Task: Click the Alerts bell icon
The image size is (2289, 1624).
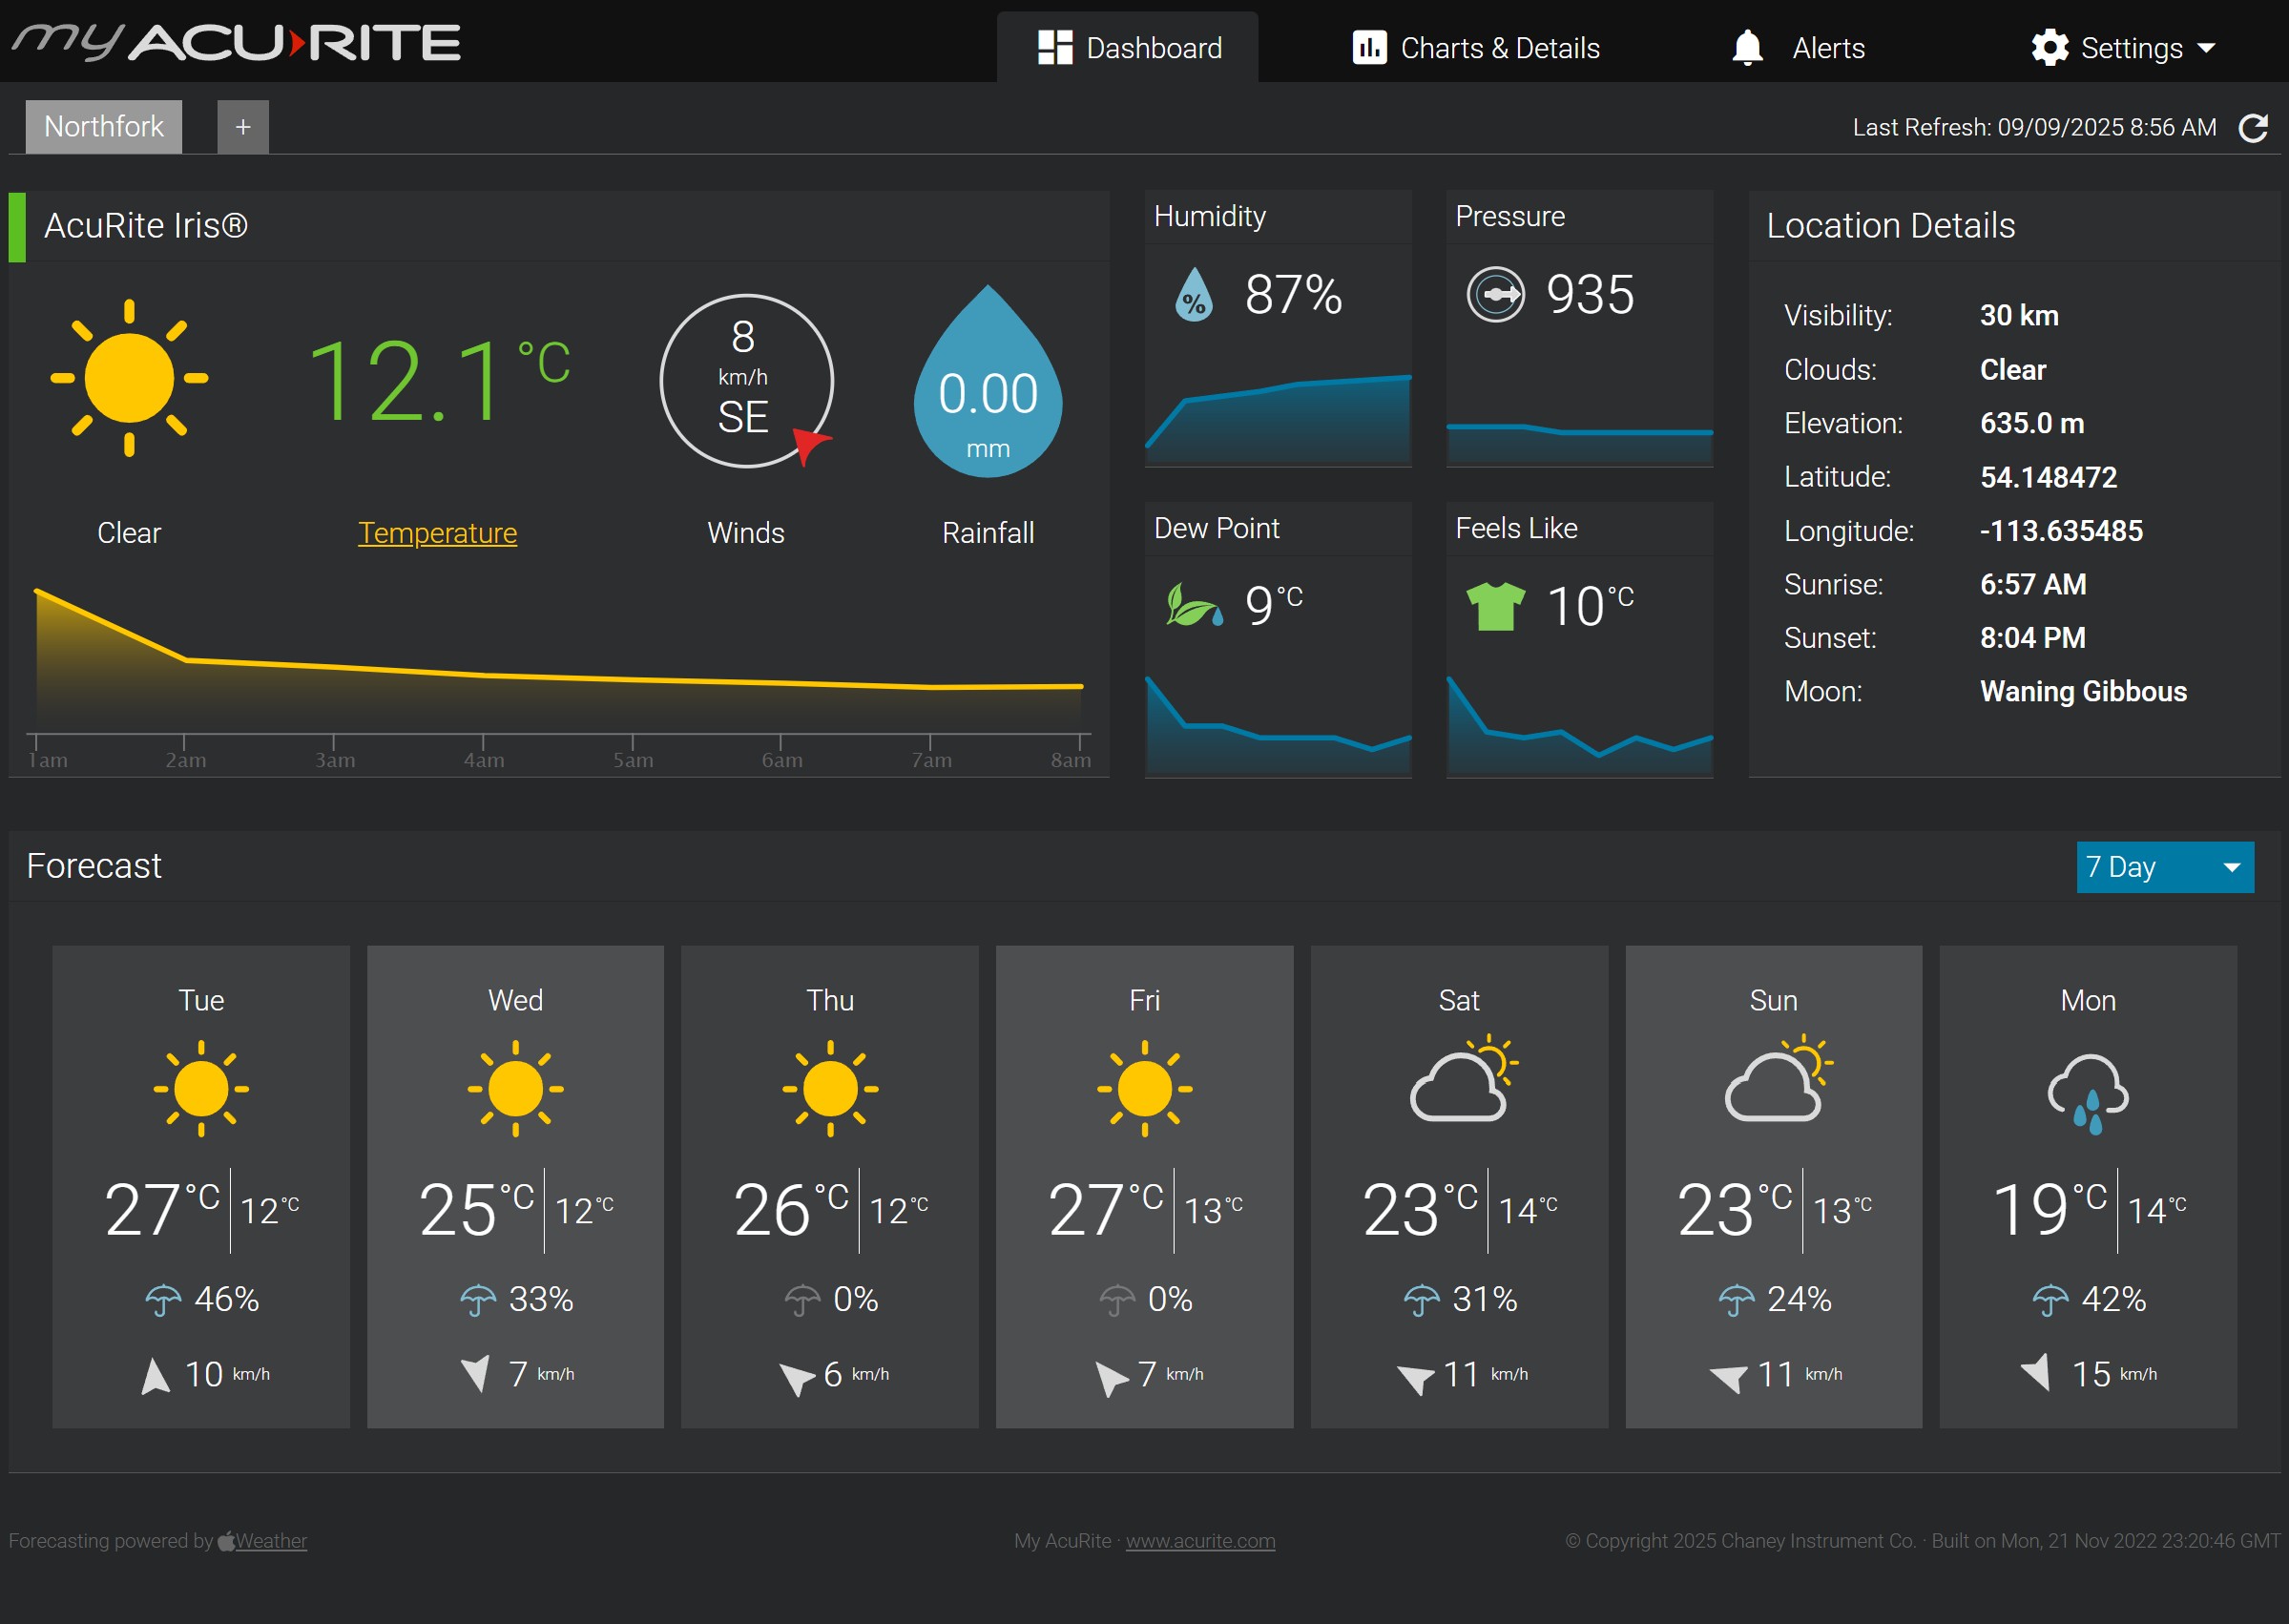Action: tap(1747, 48)
